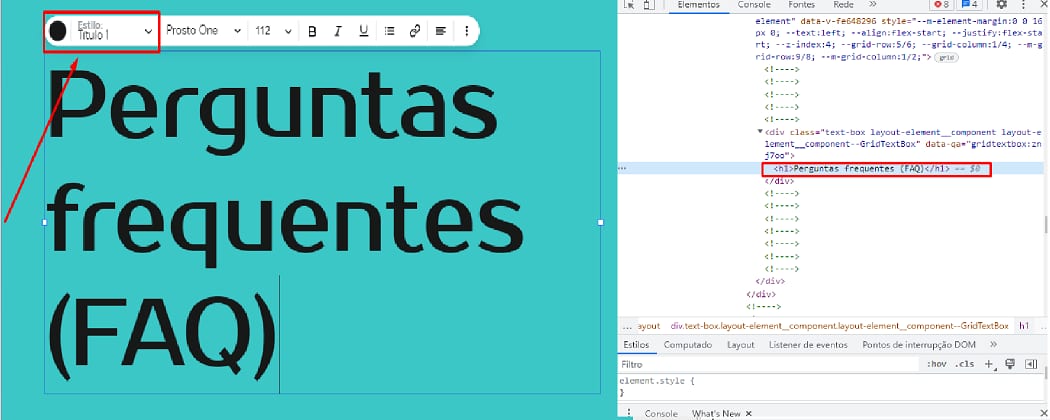The width and height of the screenshot is (1050, 420).
Task: Toggle the :hov element state panel
Action: click(936, 364)
